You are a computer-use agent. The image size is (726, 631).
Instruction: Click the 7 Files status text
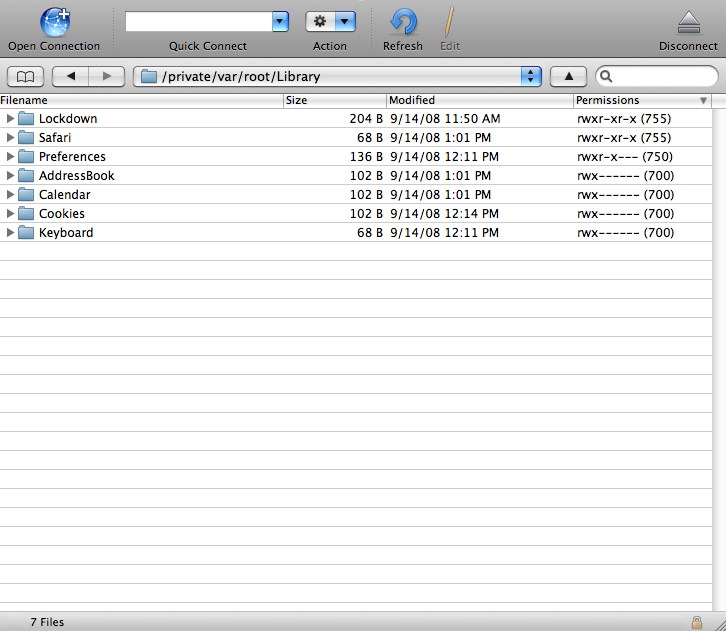tap(47, 622)
